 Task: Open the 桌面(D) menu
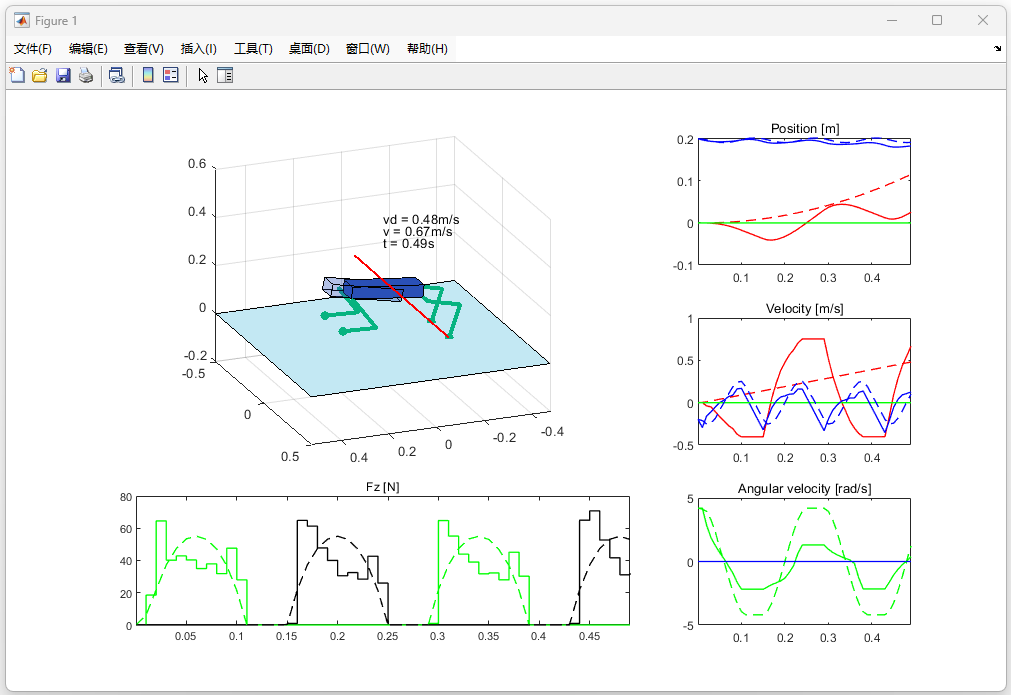click(x=309, y=49)
